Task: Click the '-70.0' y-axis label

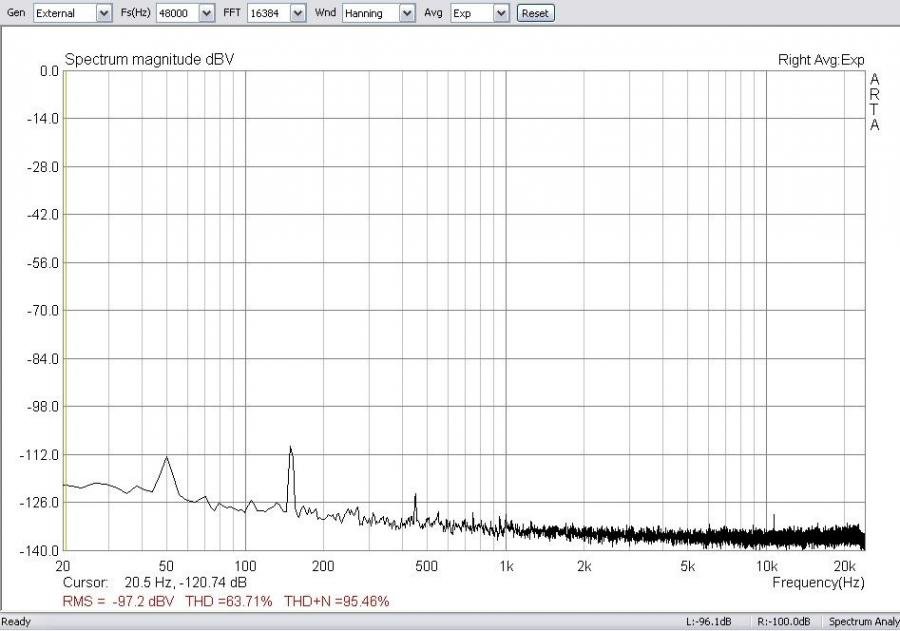Action: pos(43,311)
